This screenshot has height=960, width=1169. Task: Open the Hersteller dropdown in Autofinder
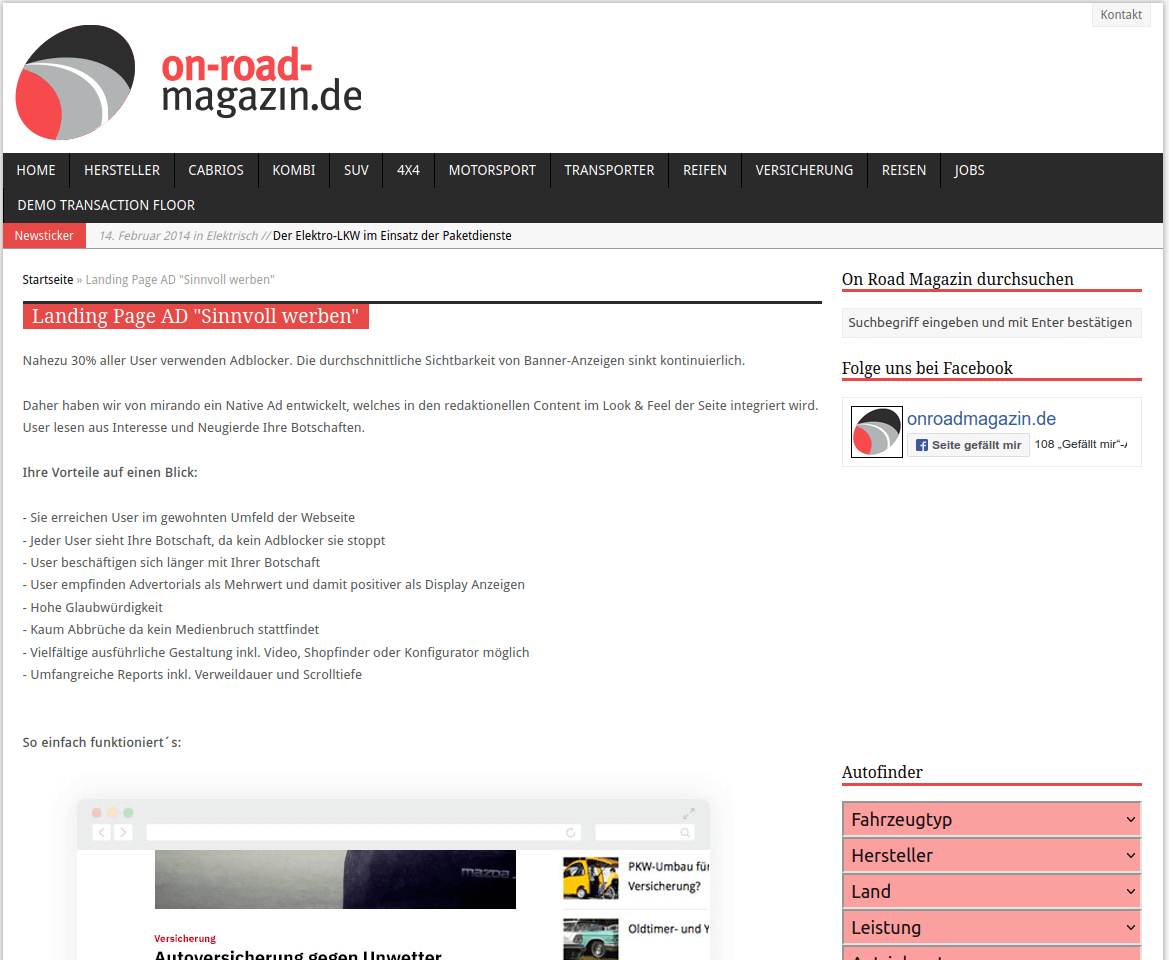[x=991, y=856]
